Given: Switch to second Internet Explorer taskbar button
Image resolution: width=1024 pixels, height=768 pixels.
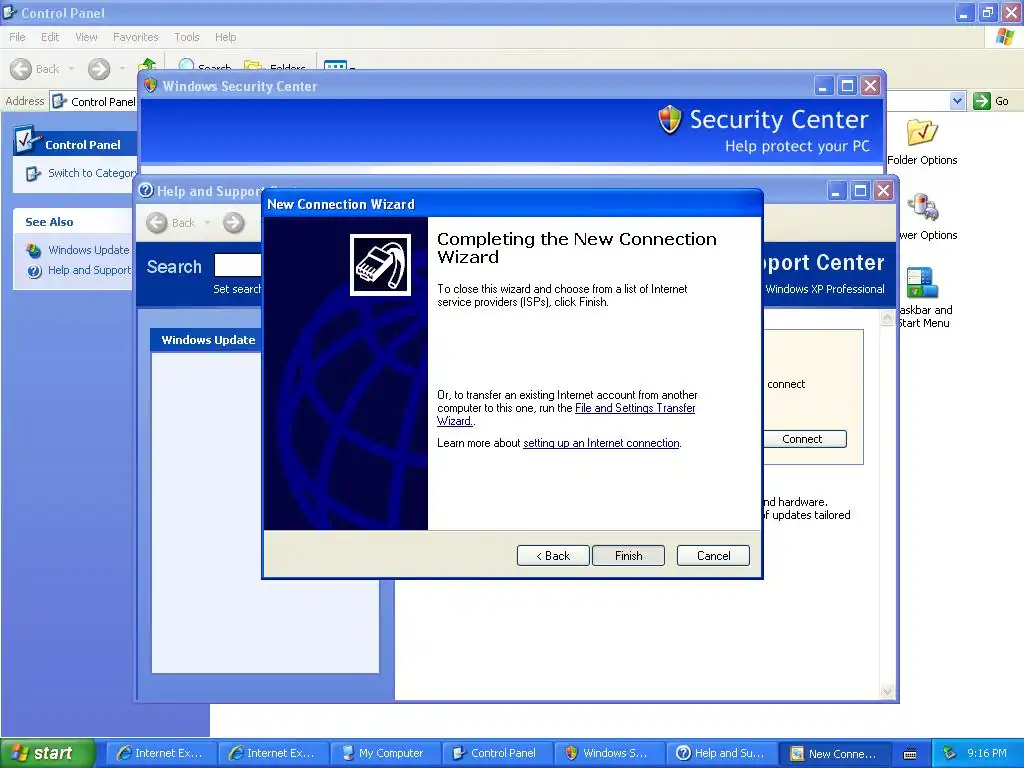Looking at the screenshot, I should pos(272,753).
